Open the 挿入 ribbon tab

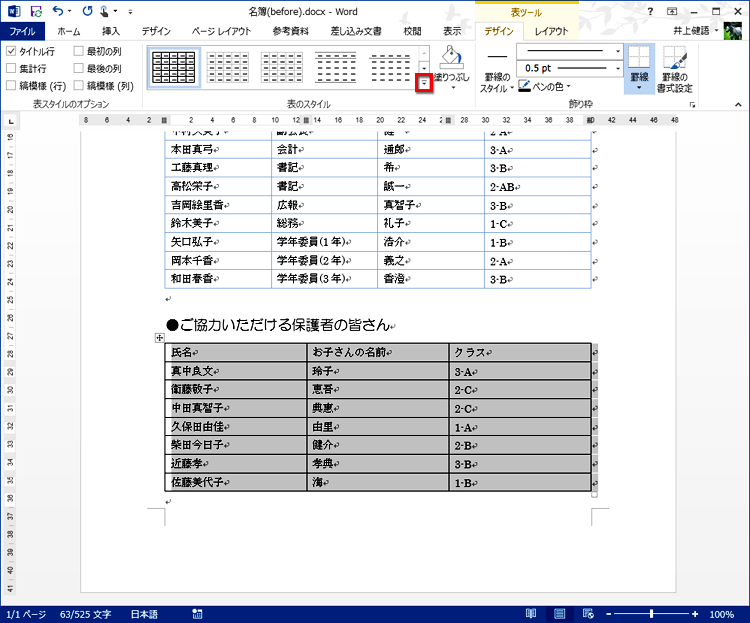tap(110, 31)
